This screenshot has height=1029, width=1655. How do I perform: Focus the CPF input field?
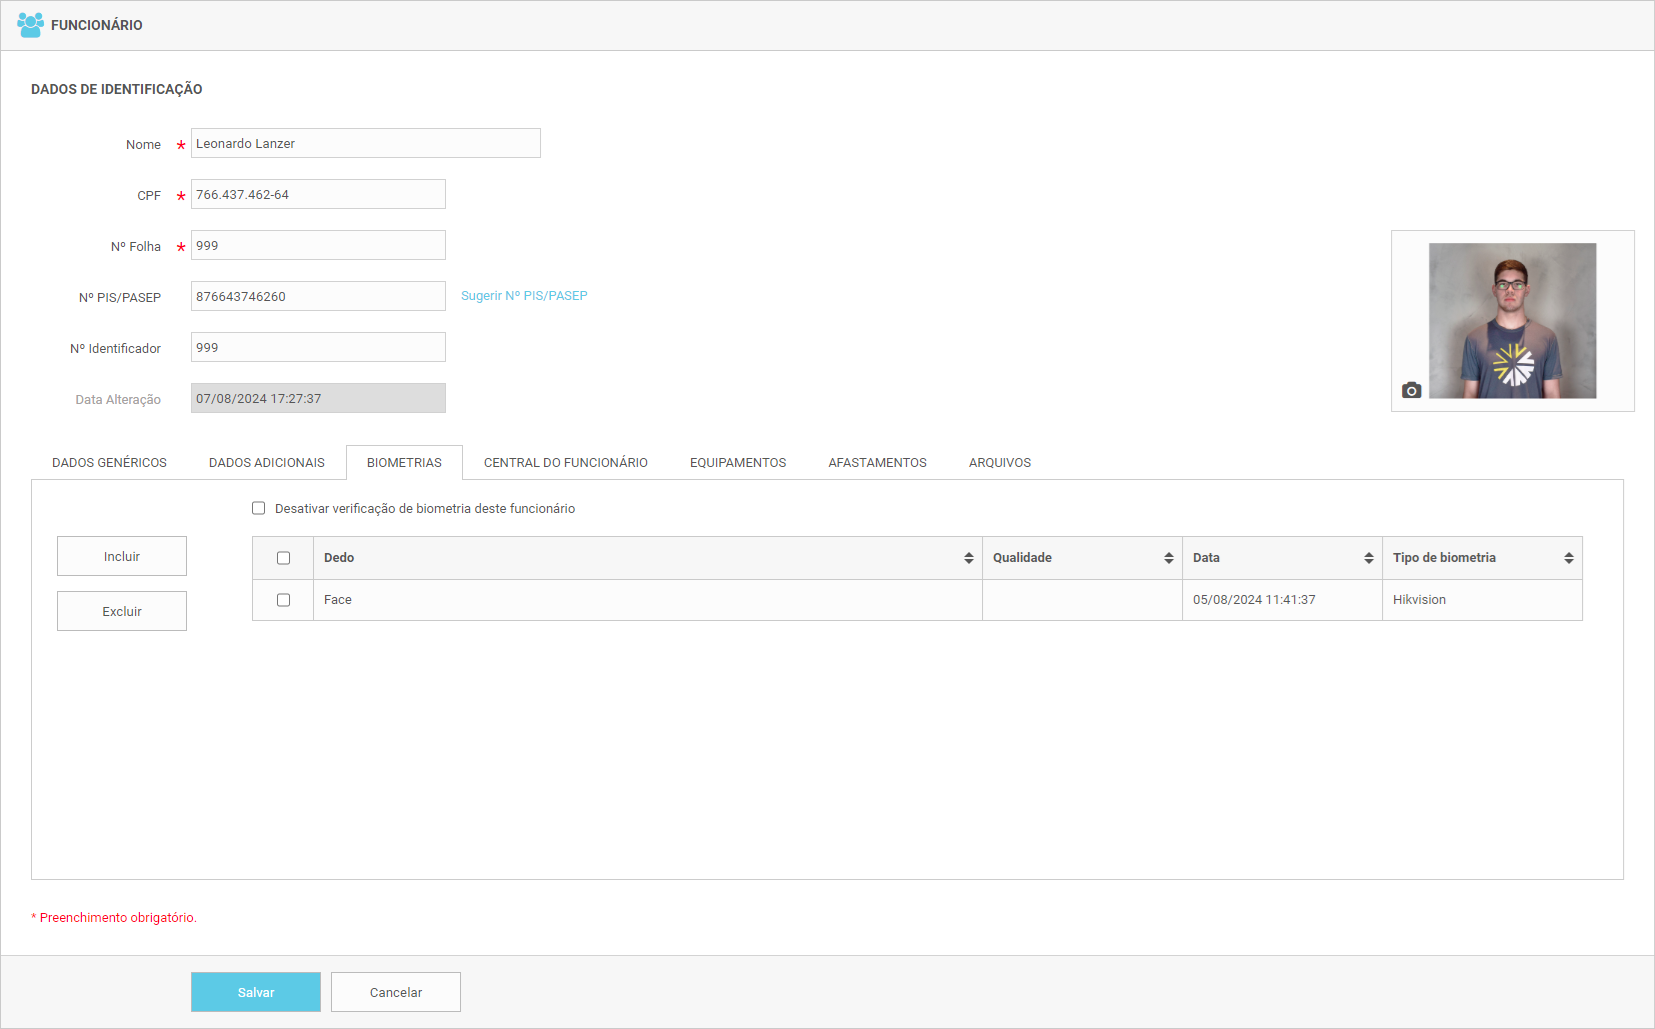pyautogui.click(x=318, y=195)
